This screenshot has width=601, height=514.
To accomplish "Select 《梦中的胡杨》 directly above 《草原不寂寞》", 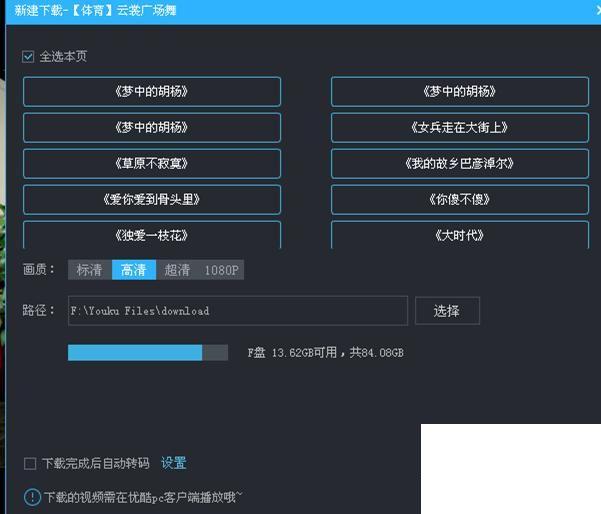I will [x=152, y=127].
